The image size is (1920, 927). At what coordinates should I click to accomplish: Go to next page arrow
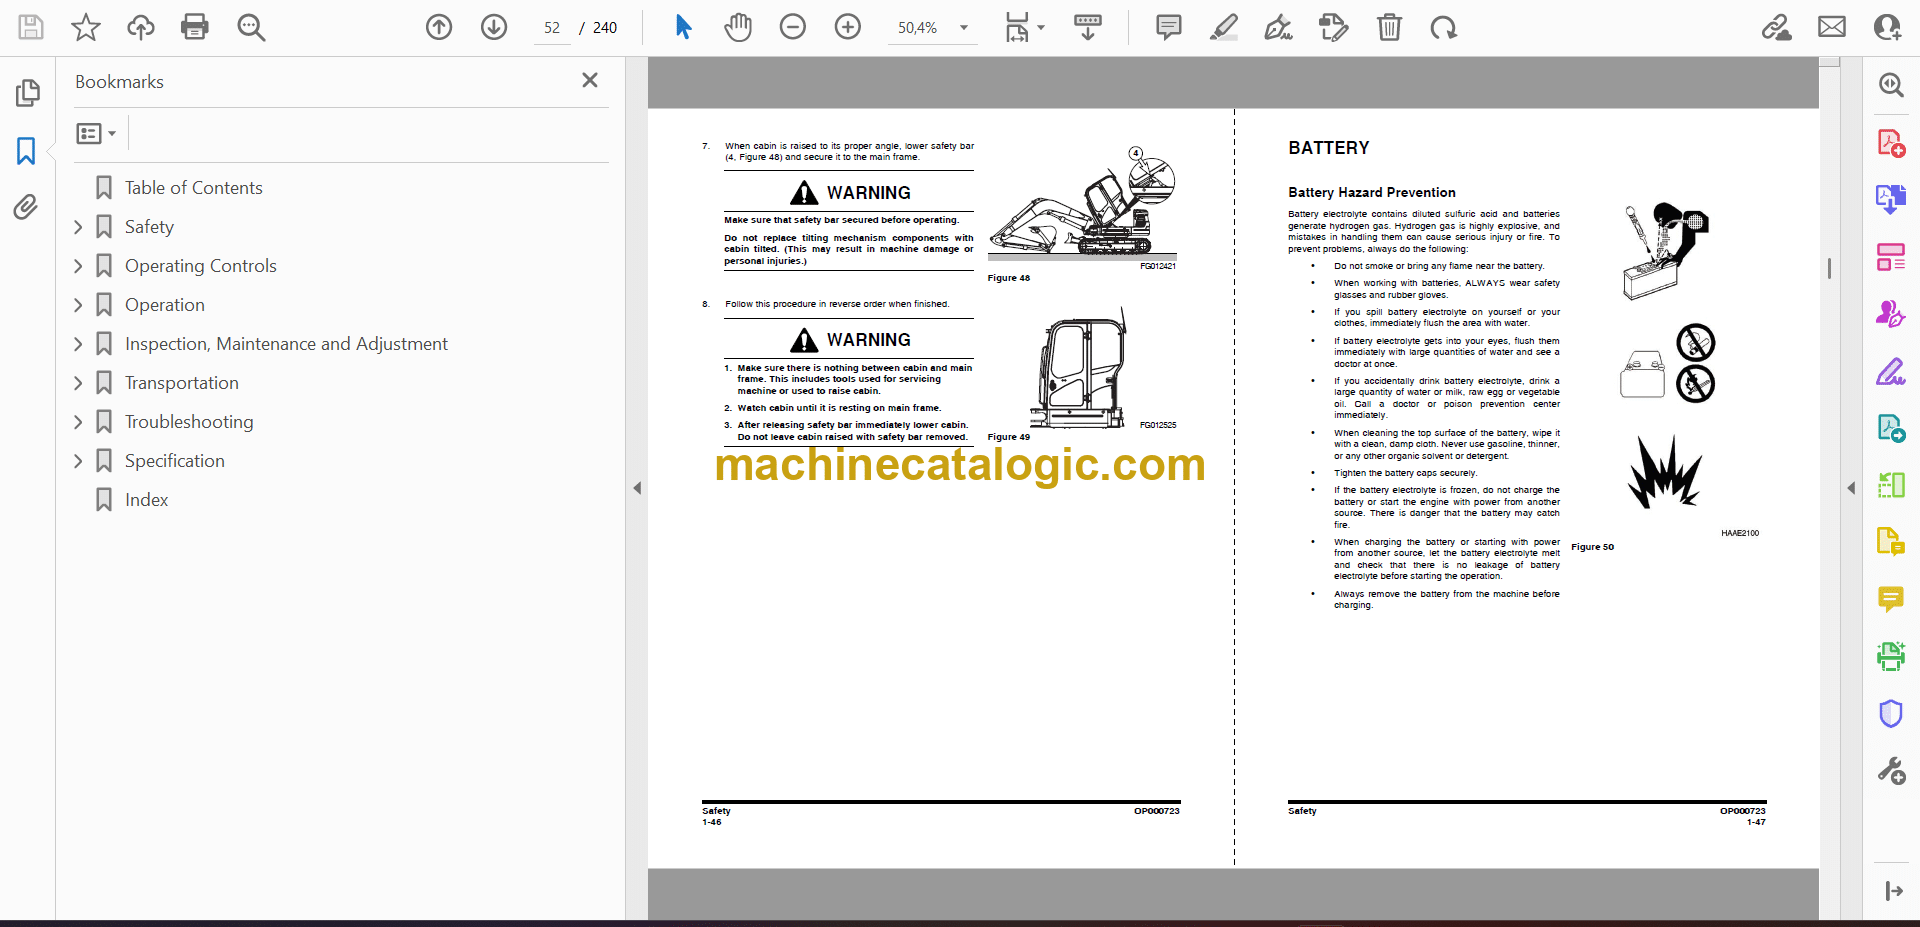click(494, 27)
